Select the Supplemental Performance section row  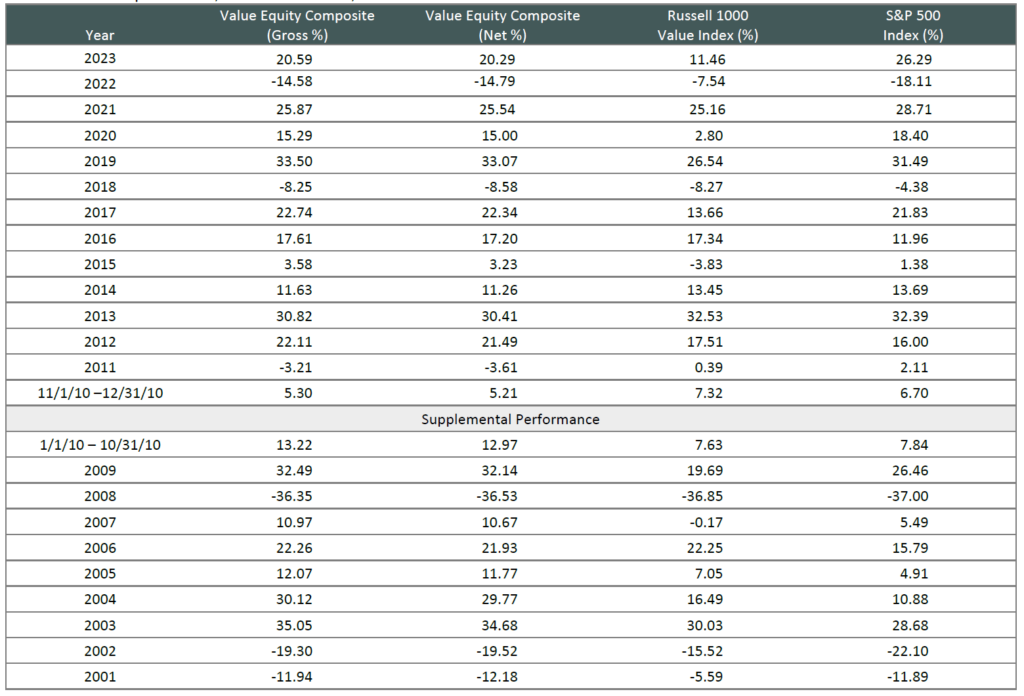pyautogui.click(x=510, y=419)
